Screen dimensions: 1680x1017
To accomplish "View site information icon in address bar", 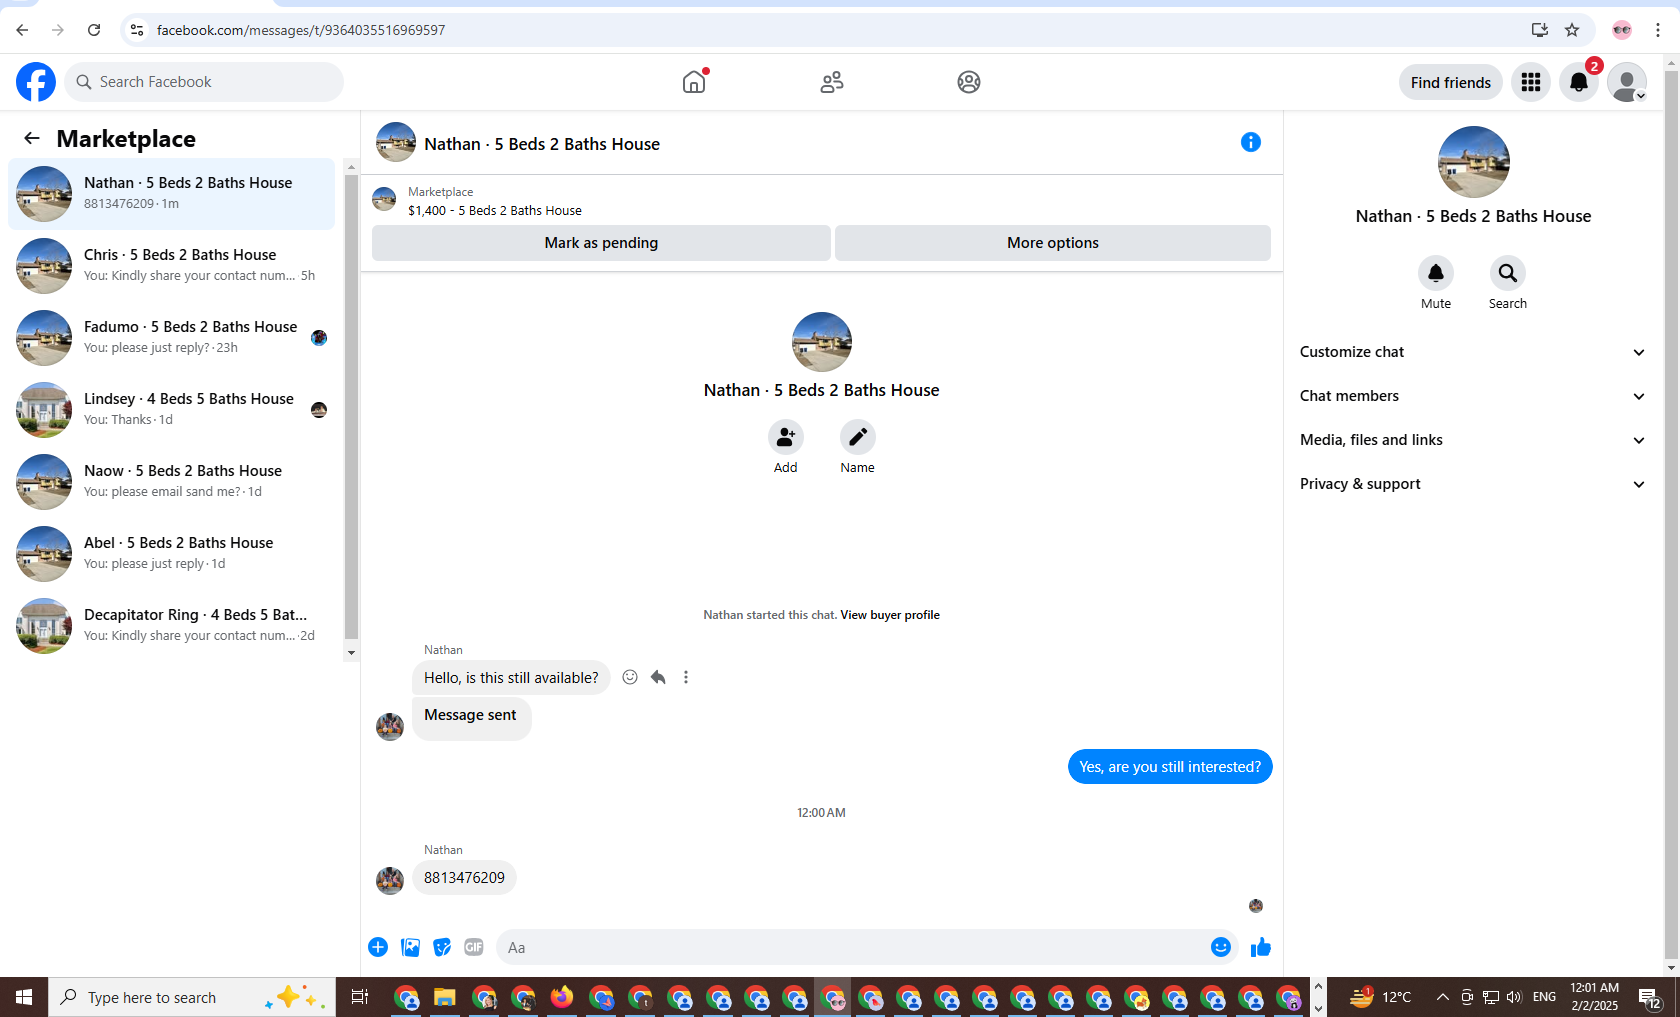I will (x=138, y=30).
